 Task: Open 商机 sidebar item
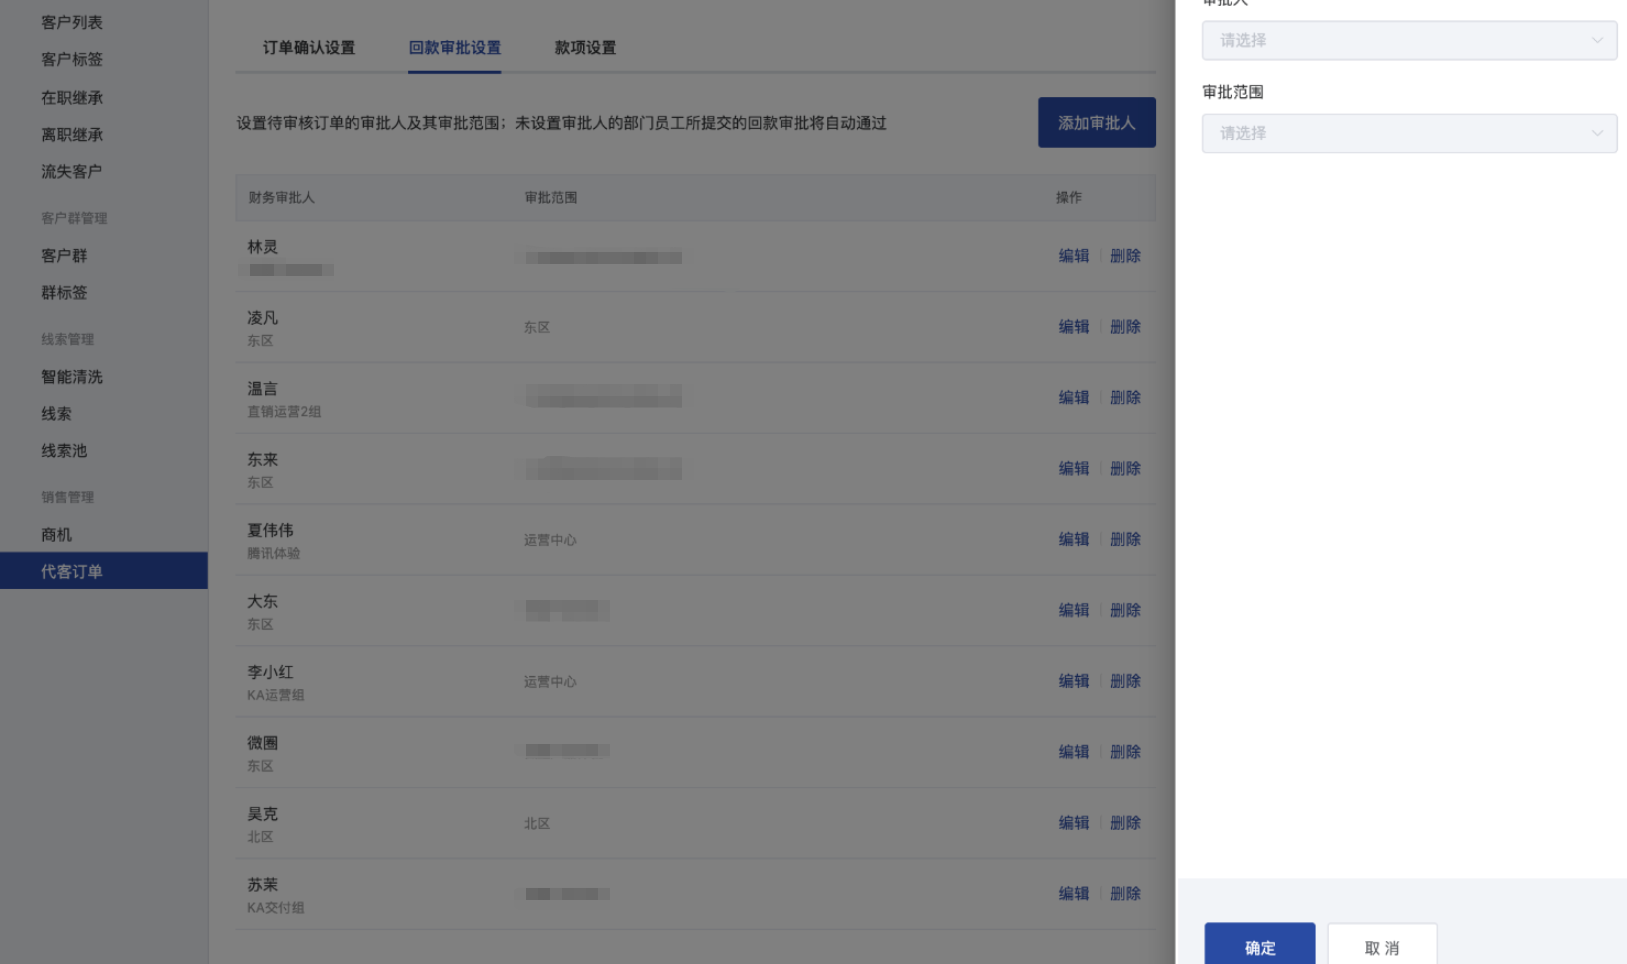coord(56,534)
